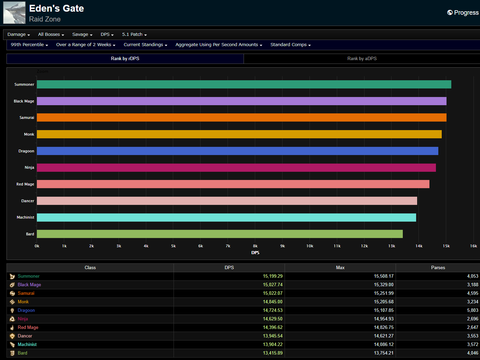The width and height of the screenshot is (480, 360).
Task: Open the Summoner link in table
Action: [x=29, y=276]
